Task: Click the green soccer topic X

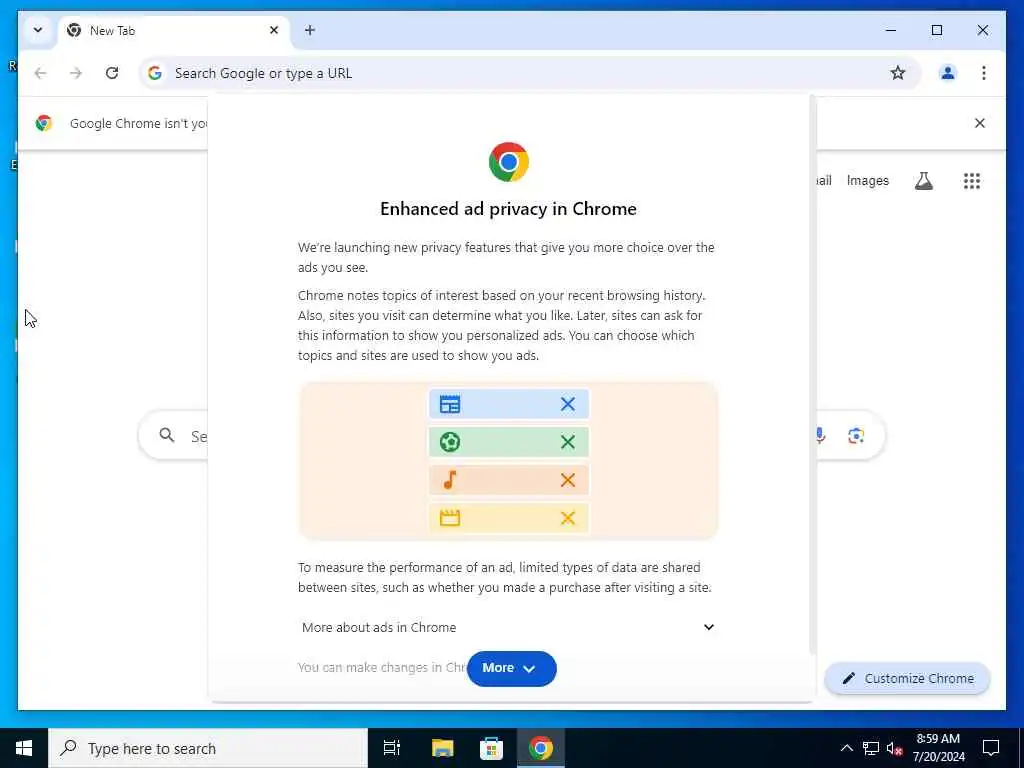Action: [568, 442]
